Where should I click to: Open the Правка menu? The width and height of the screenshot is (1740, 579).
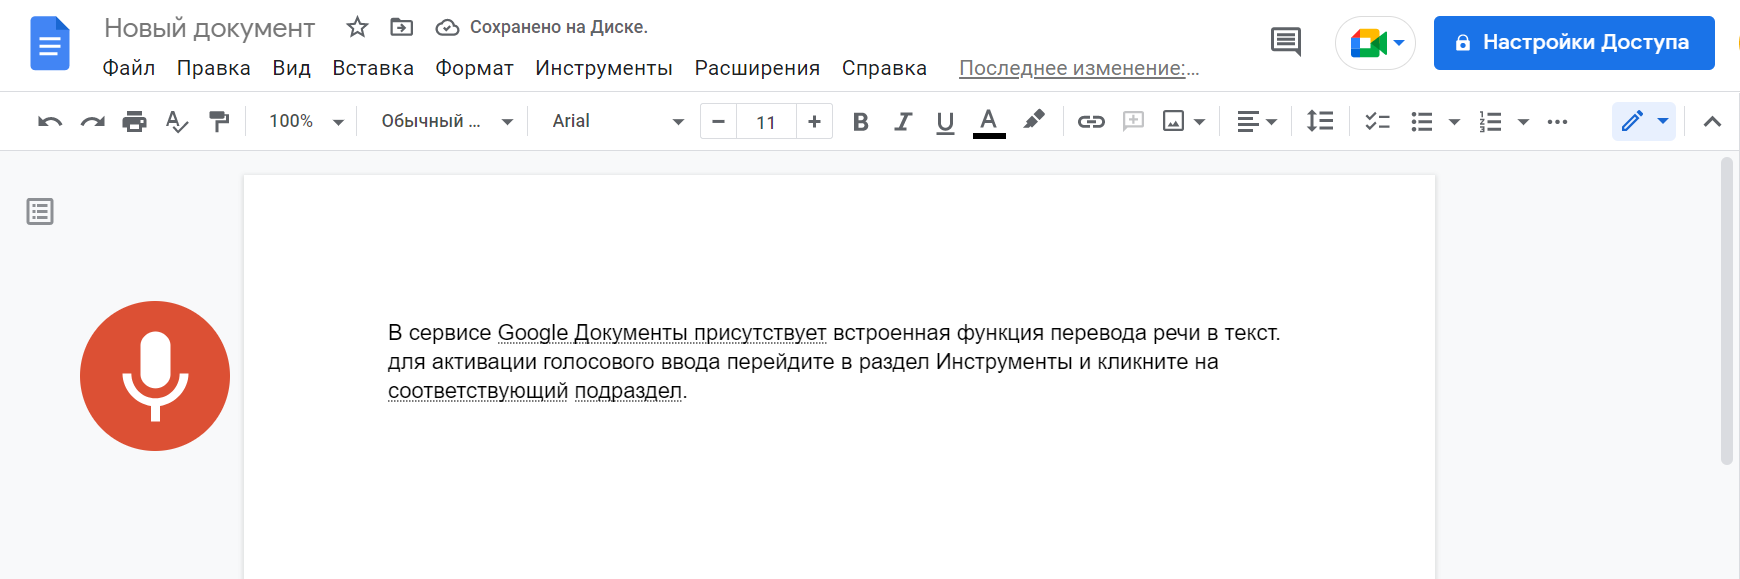coord(214,68)
